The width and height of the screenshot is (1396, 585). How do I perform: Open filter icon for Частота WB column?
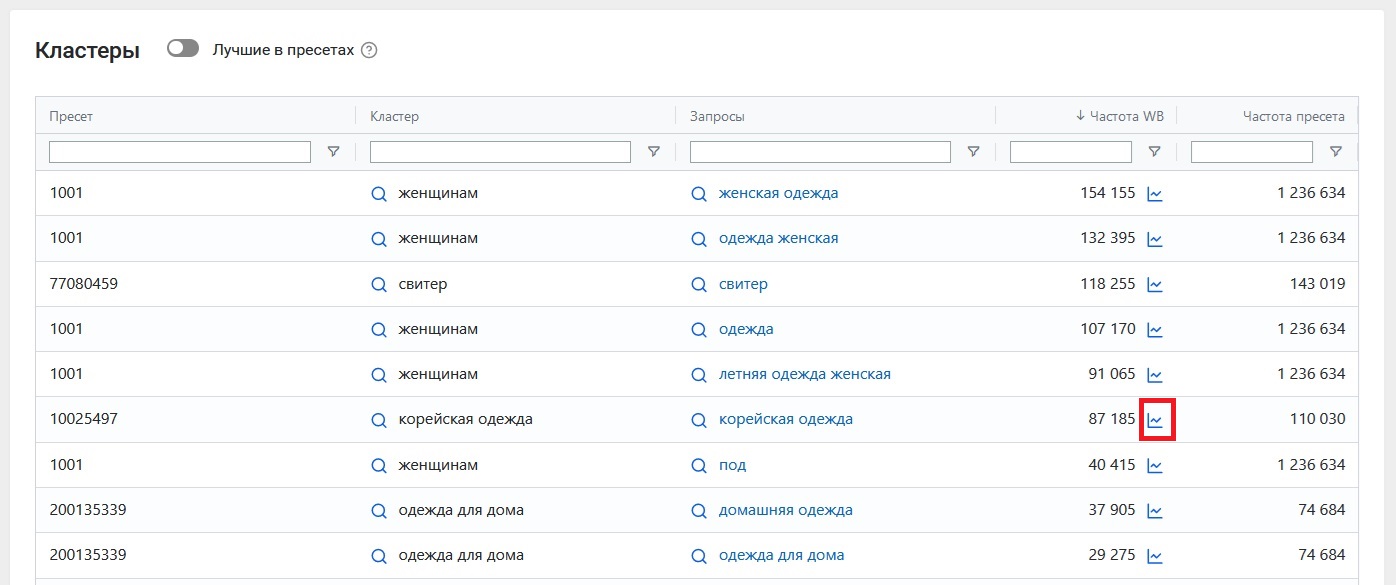(x=1154, y=152)
